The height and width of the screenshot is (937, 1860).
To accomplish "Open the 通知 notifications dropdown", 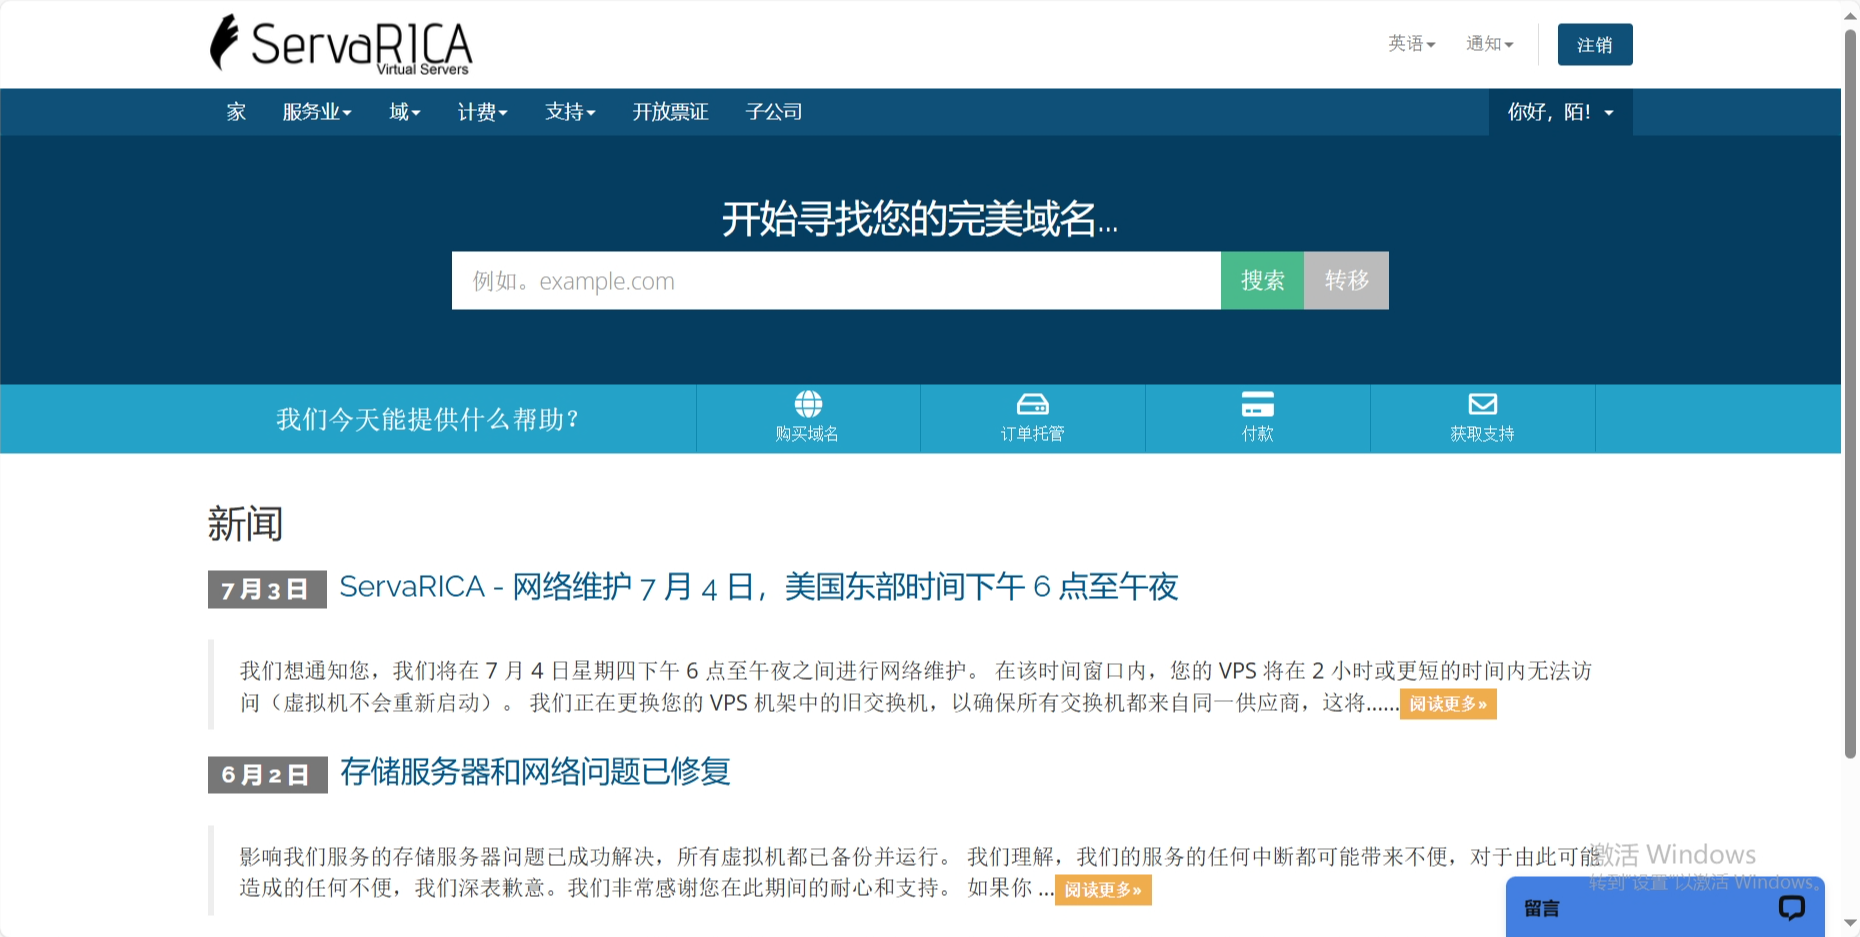I will coord(1489,44).
